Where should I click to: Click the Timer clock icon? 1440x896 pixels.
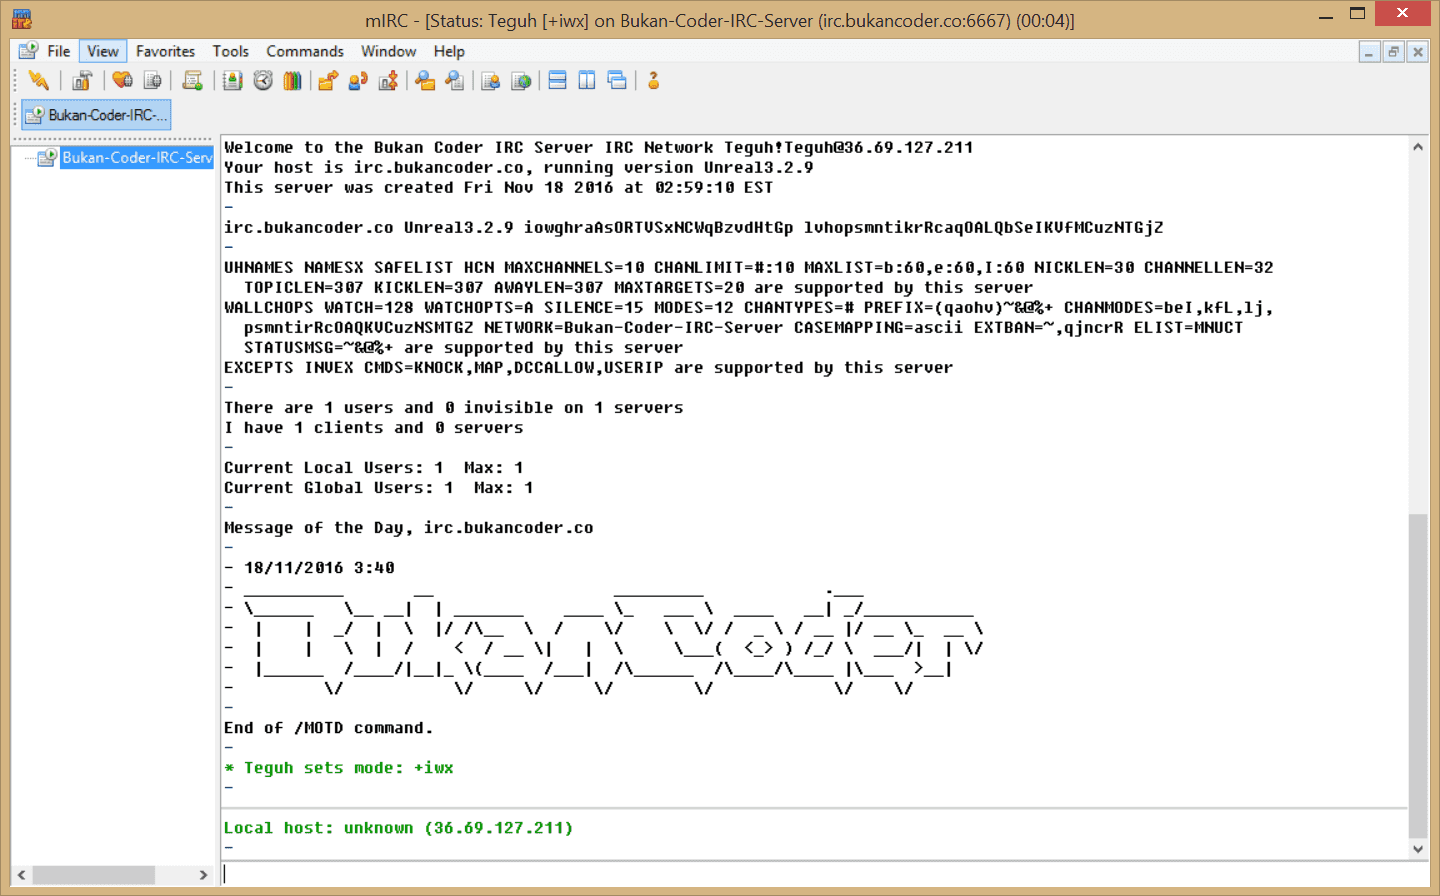(263, 81)
